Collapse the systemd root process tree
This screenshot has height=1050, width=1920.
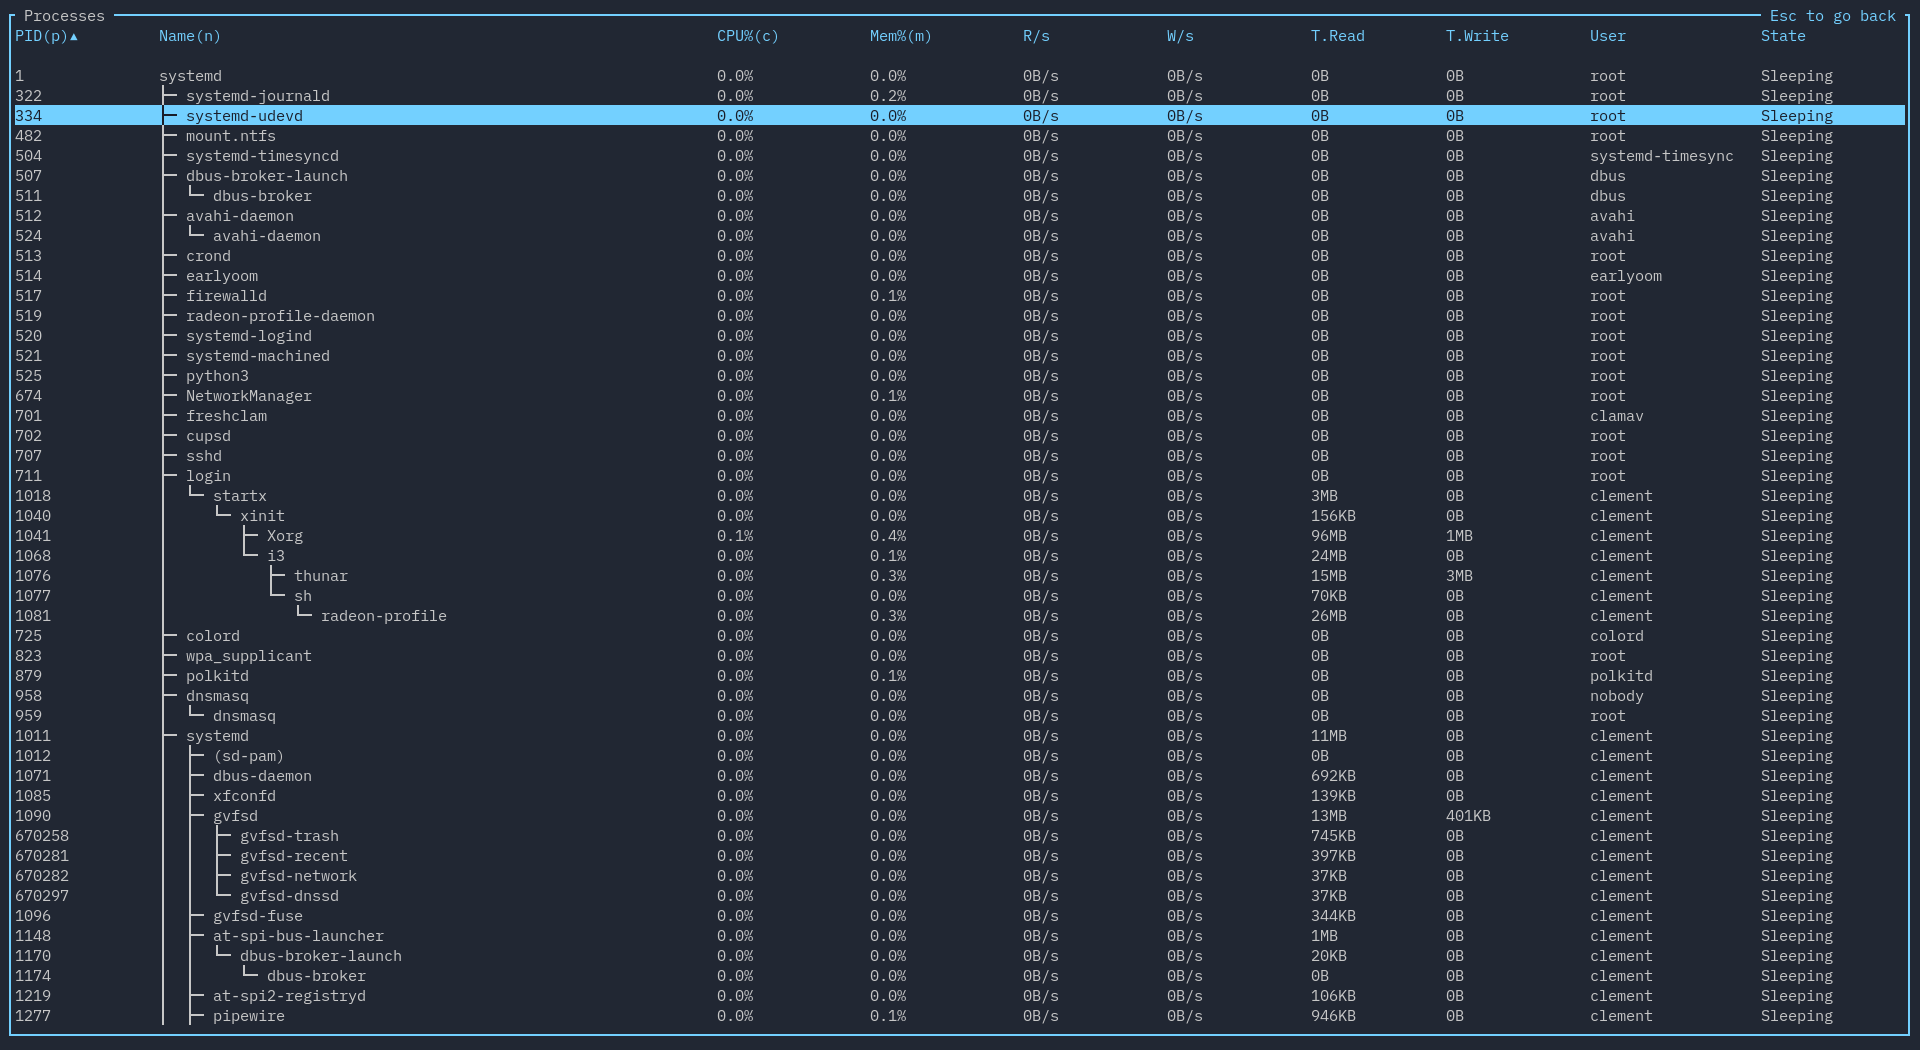click(190, 76)
